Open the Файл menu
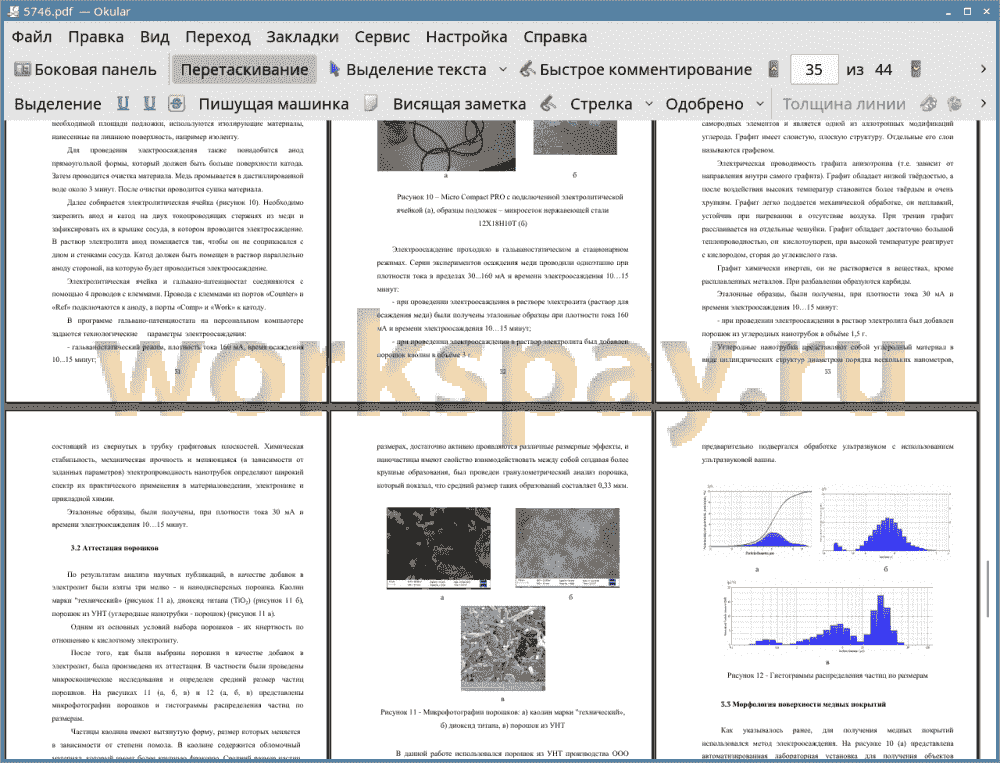 (x=32, y=37)
